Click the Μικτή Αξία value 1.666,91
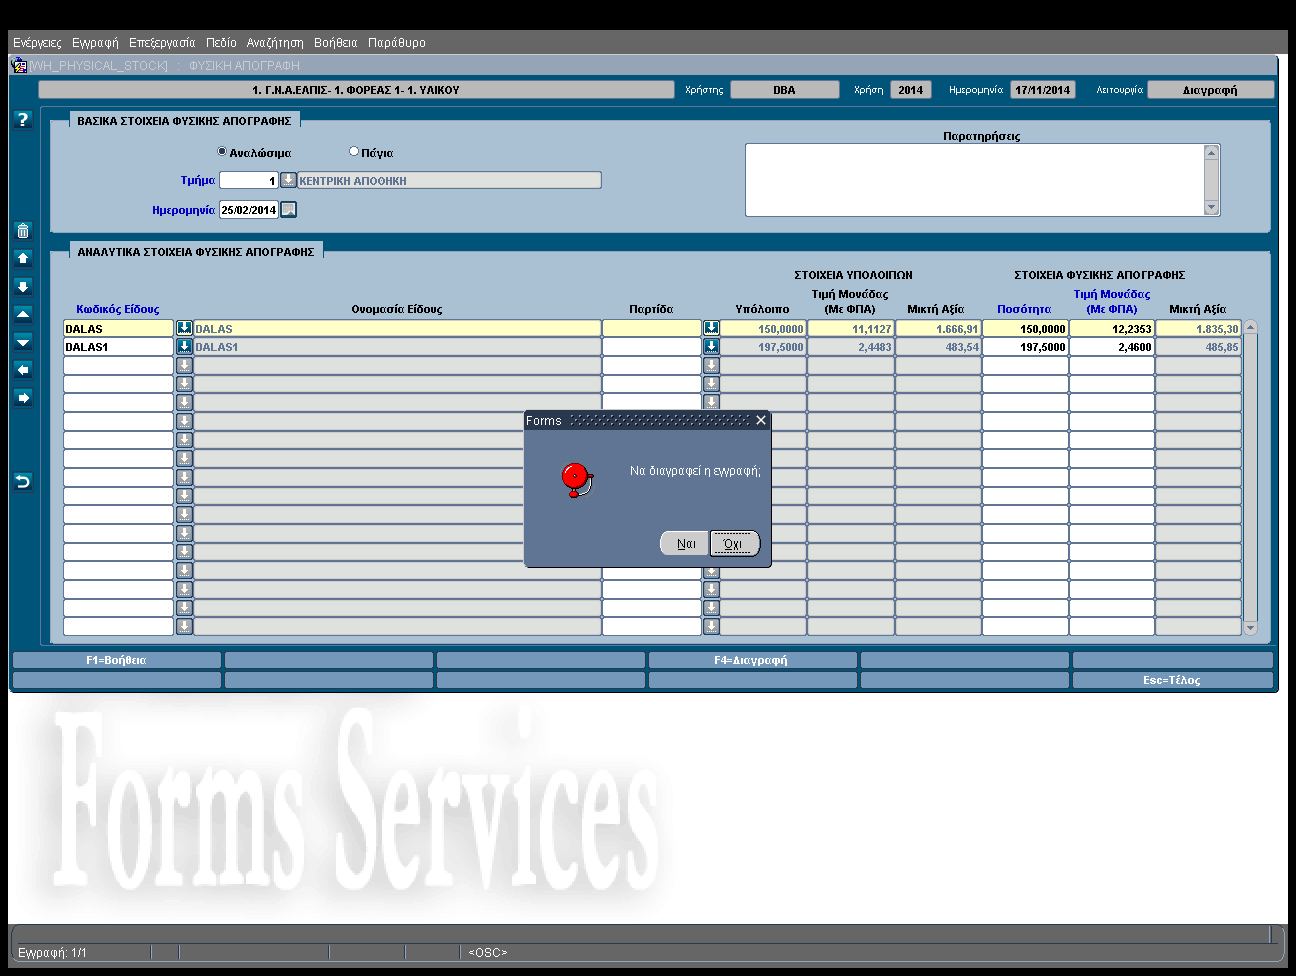Image resolution: width=1296 pixels, height=976 pixels. [938, 328]
